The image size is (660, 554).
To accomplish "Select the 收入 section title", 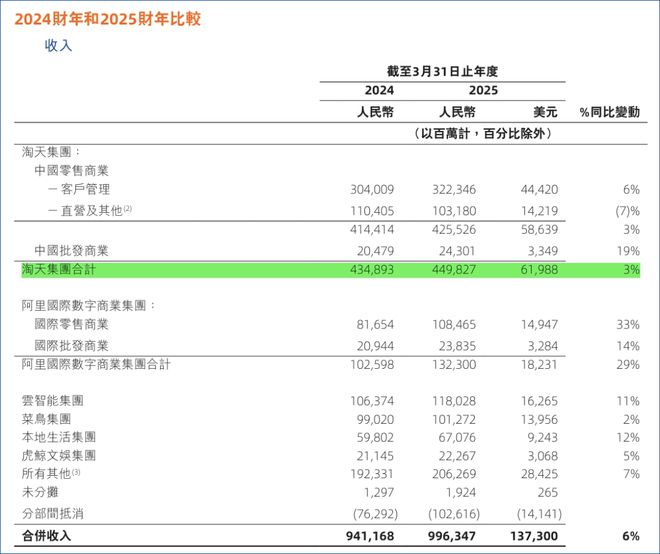I will pyautogui.click(x=59, y=45).
